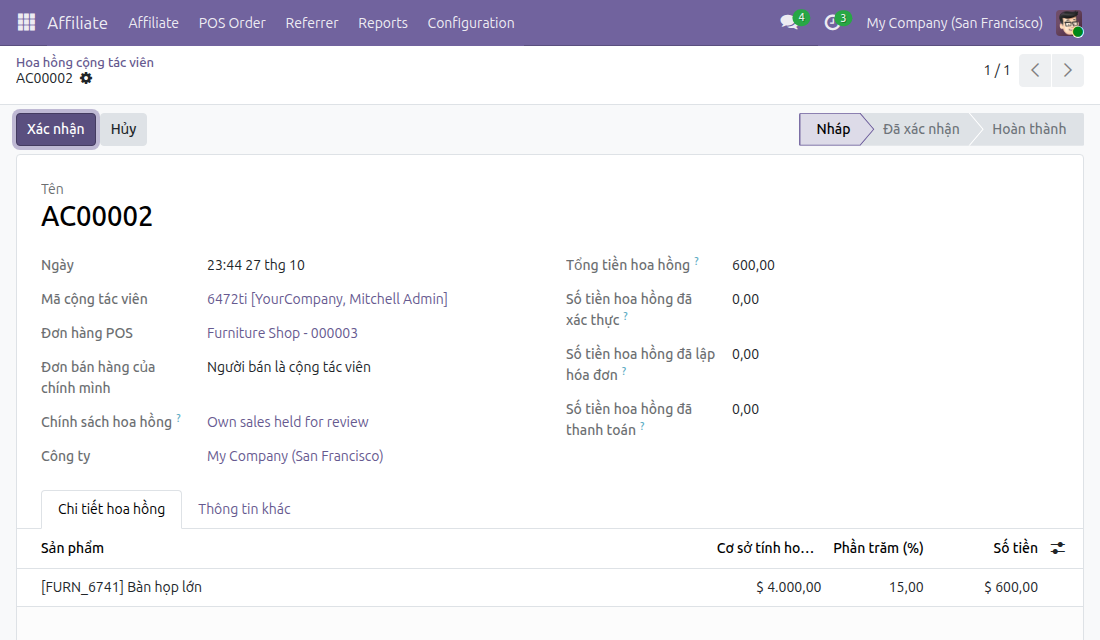Open the POS Order menu

tap(232, 22)
